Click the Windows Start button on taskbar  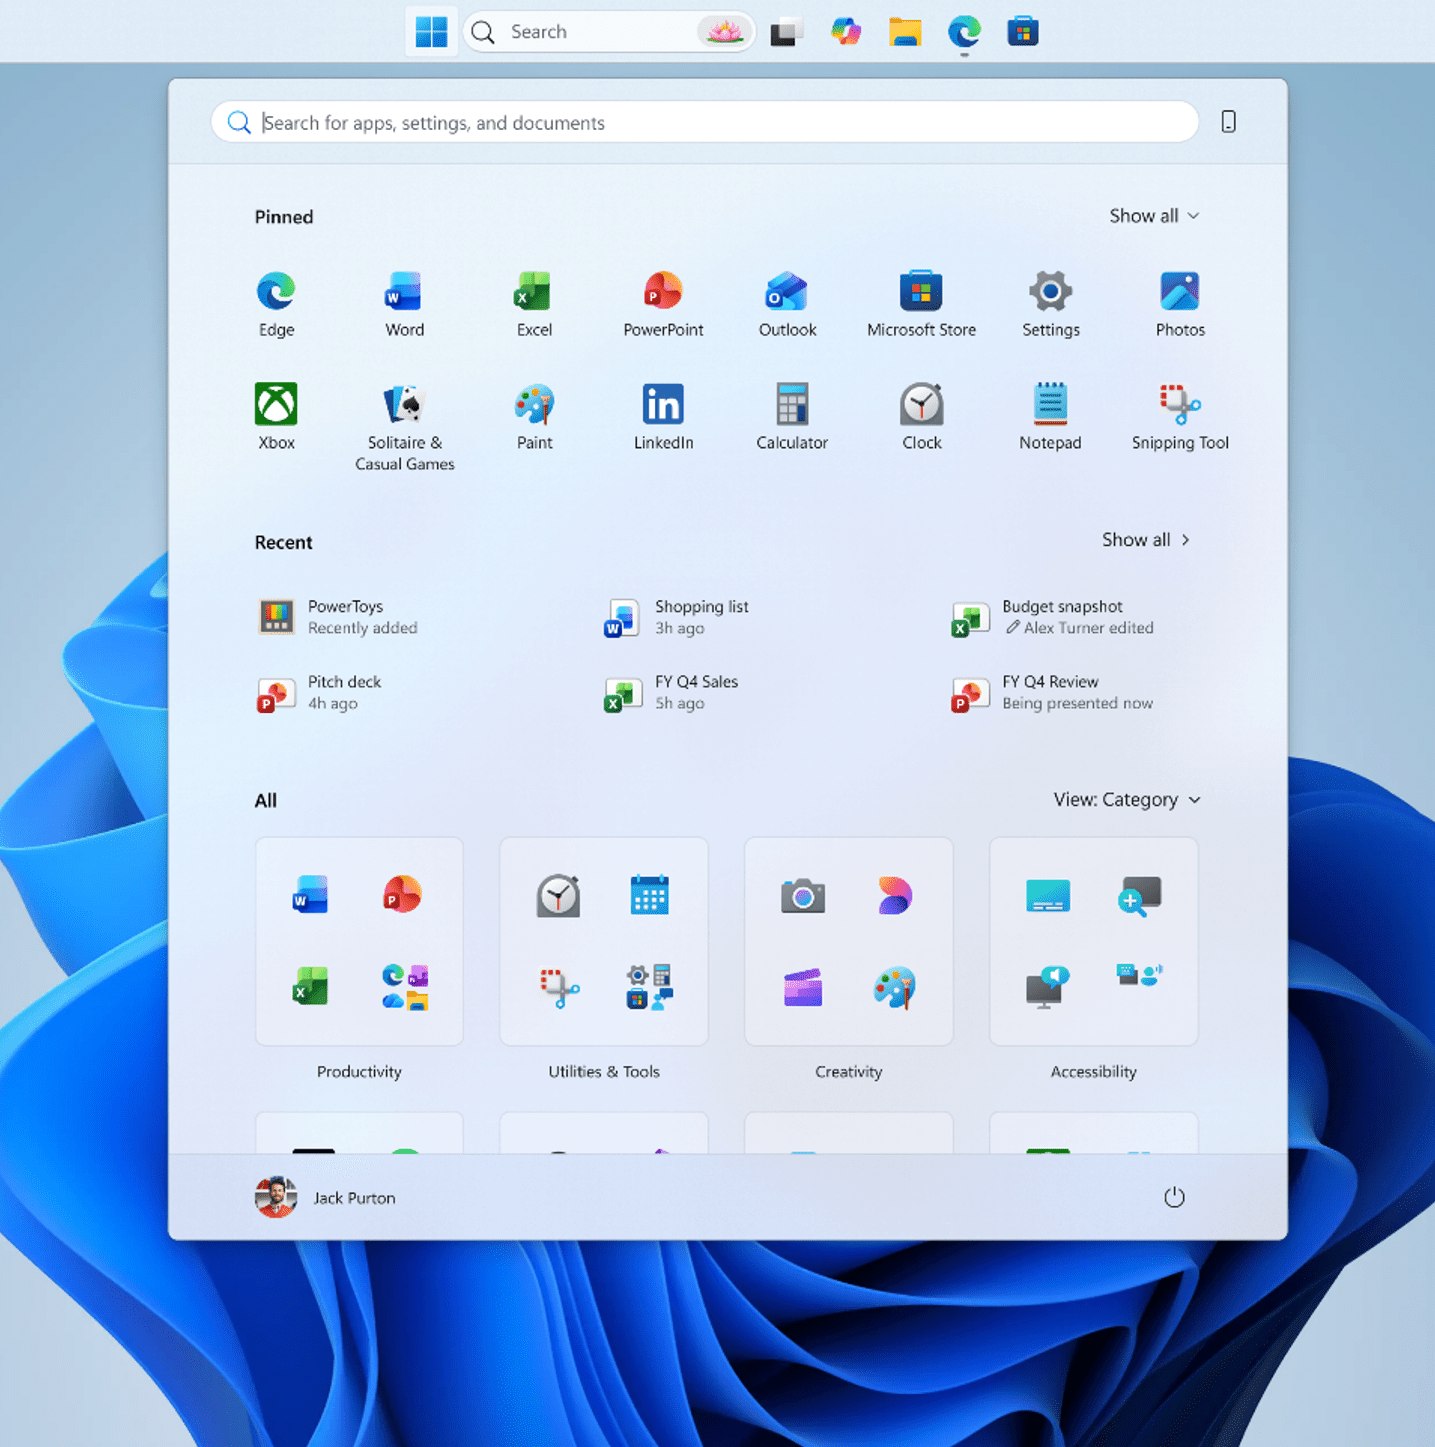point(431,32)
